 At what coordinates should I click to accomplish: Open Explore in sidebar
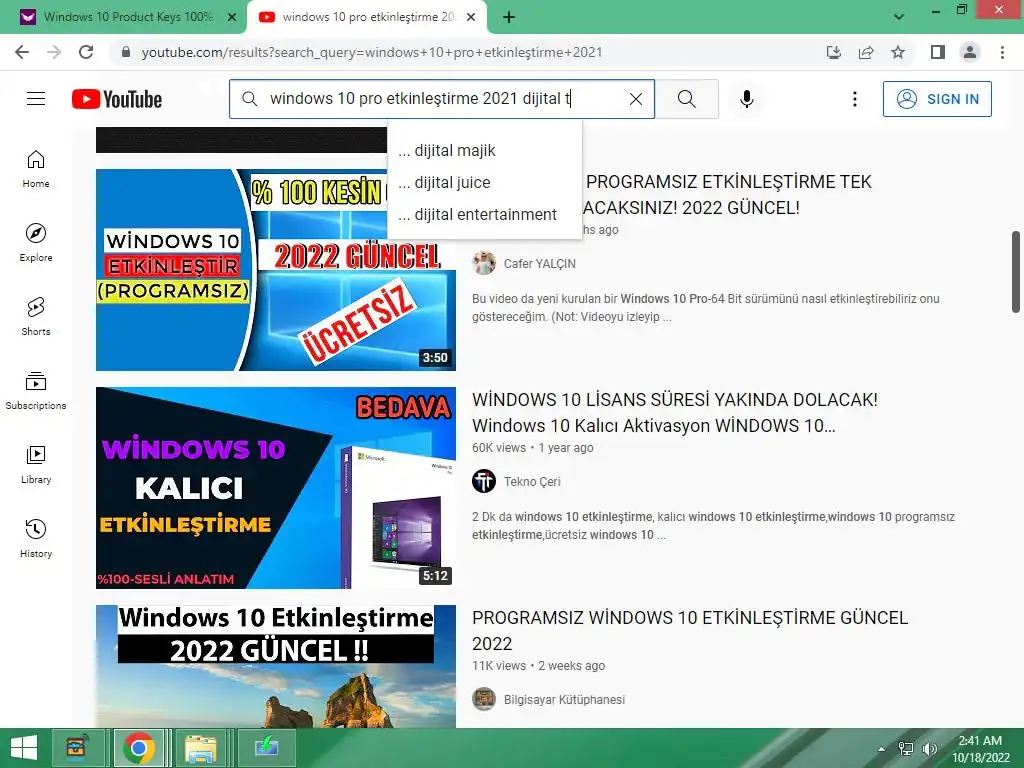tap(36, 243)
